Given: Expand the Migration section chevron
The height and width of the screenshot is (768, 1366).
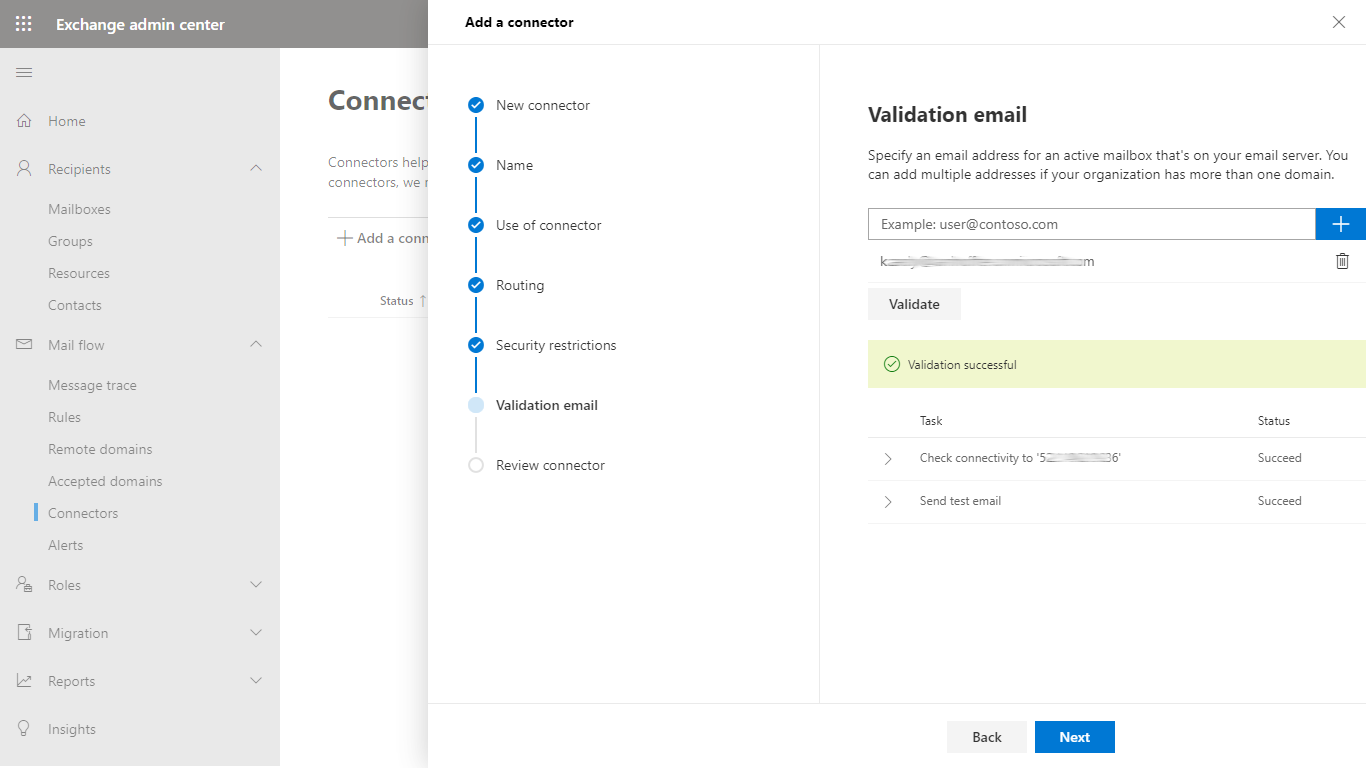Looking at the screenshot, I should click(256, 633).
